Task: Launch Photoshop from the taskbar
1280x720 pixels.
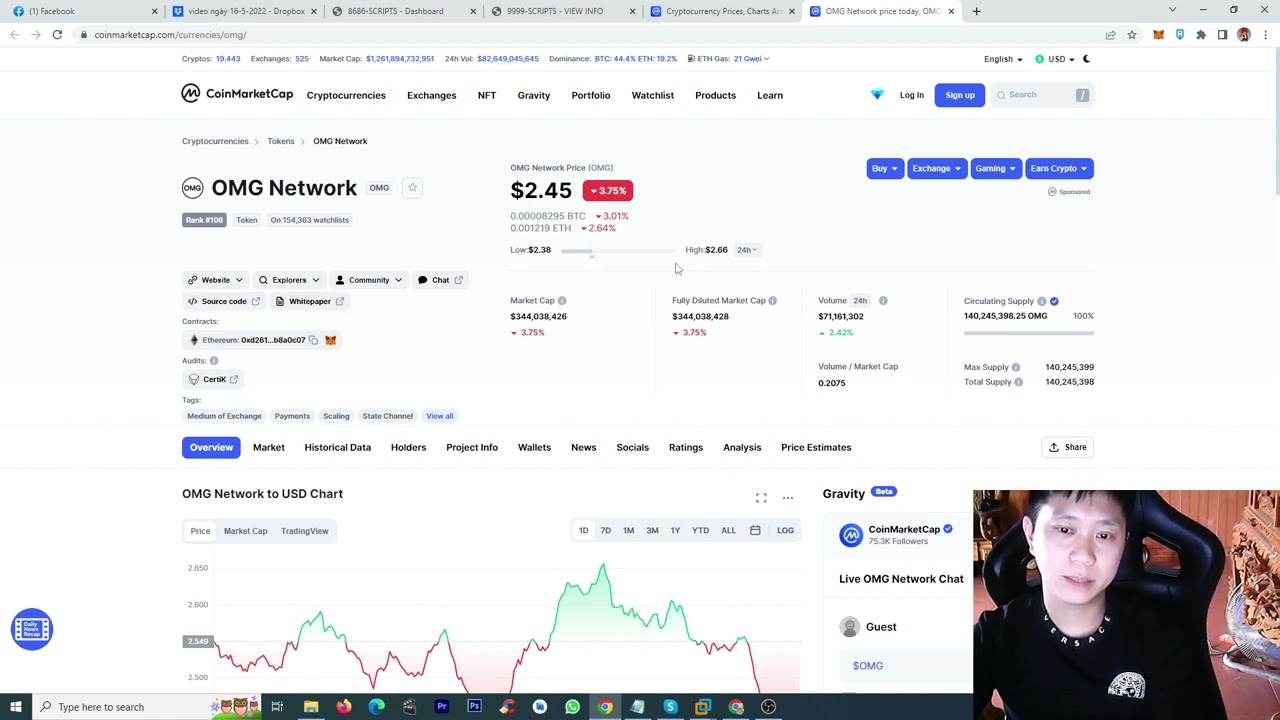Action: [474, 707]
